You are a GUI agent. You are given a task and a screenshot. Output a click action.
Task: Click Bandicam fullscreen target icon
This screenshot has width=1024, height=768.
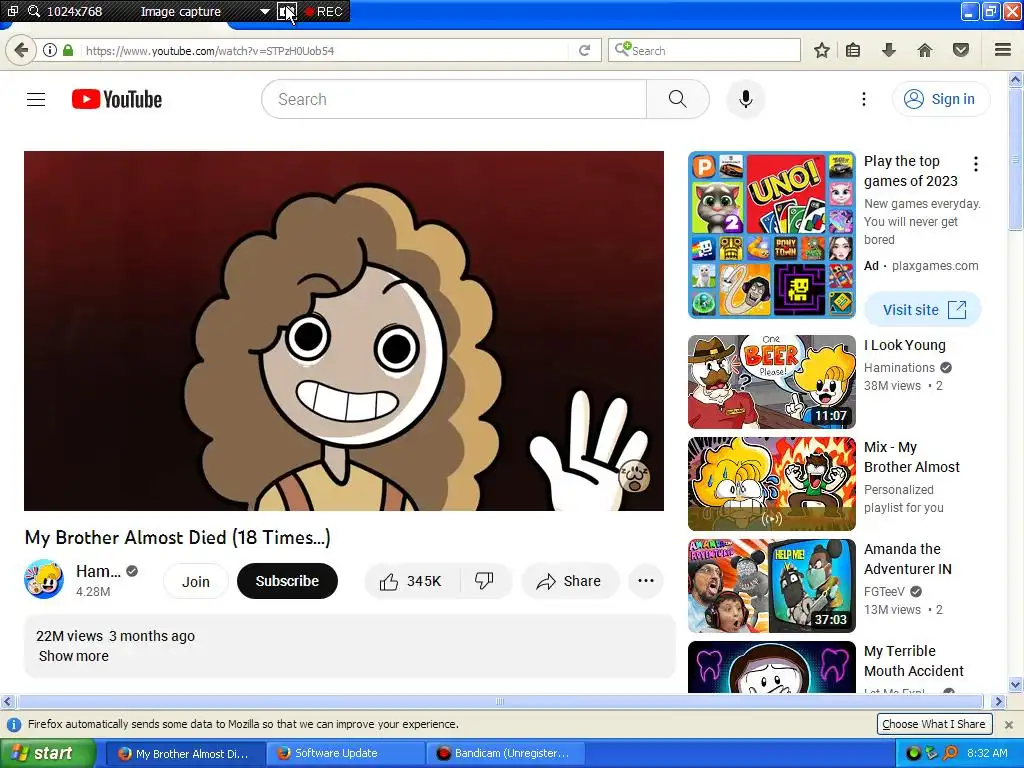tap(12, 11)
